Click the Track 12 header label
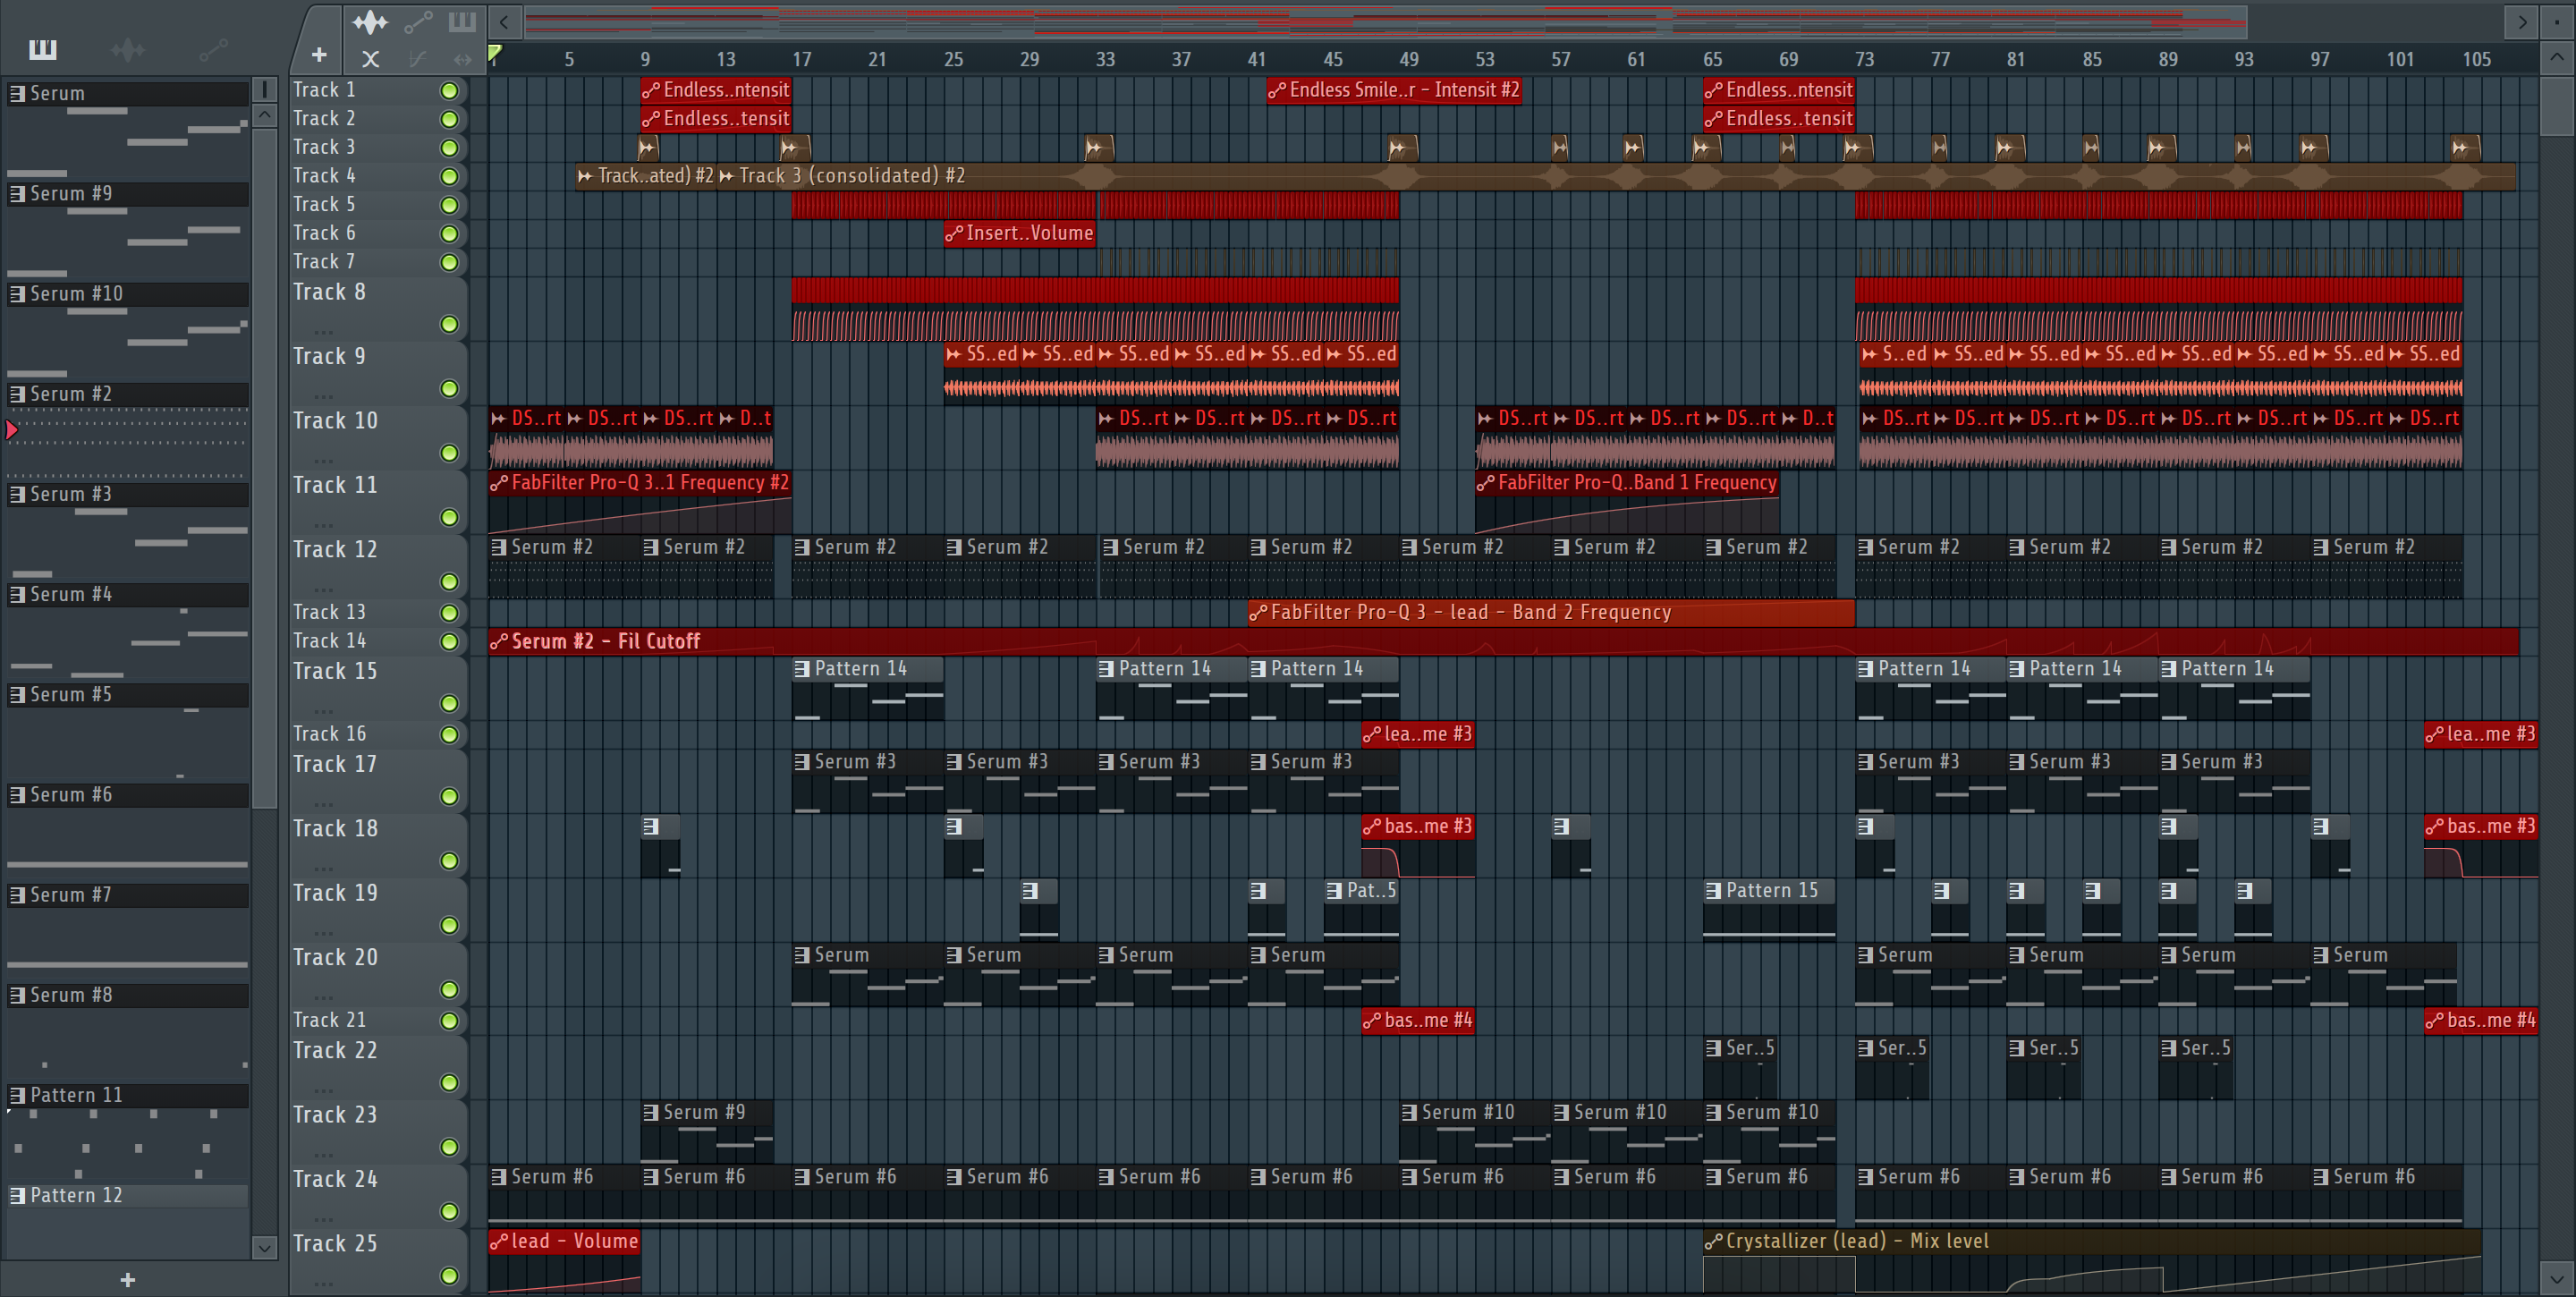Image resolution: width=2576 pixels, height=1297 pixels. point(335,550)
